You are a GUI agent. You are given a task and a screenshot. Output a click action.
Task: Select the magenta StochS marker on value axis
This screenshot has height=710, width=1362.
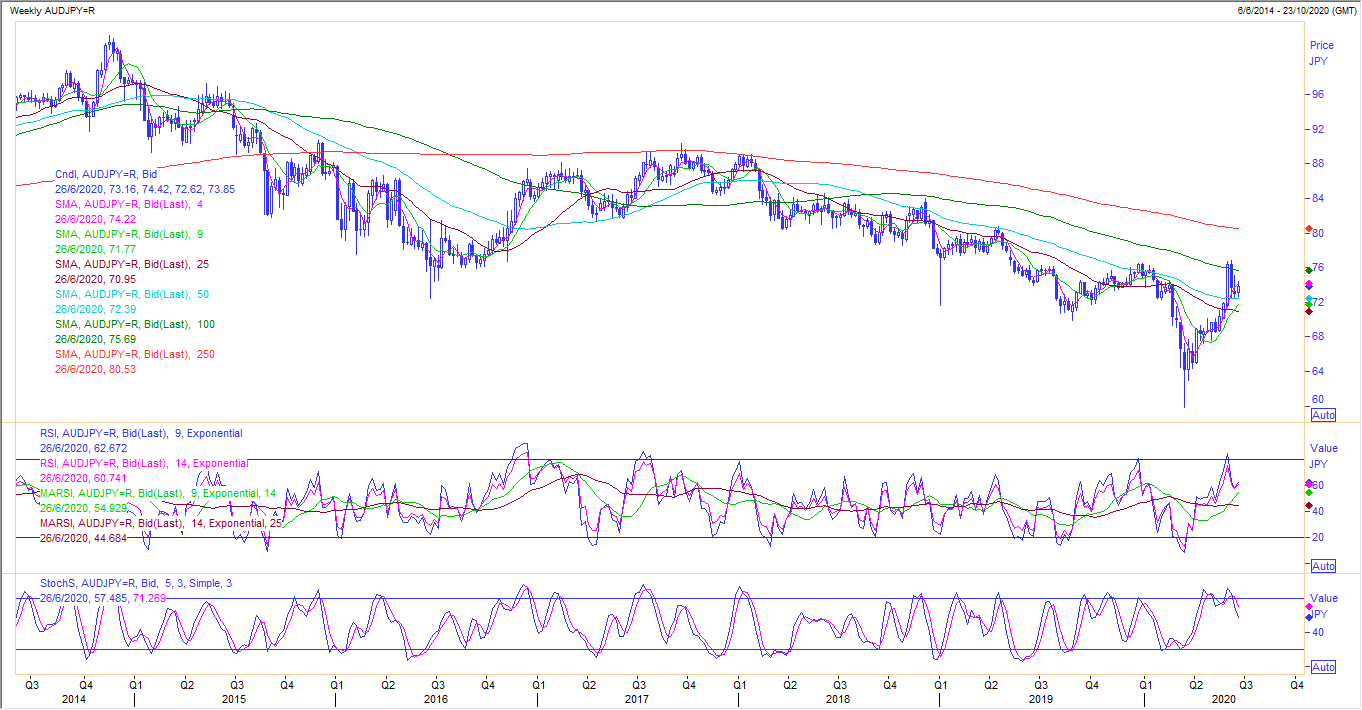pyautogui.click(x=1309, y=608)
